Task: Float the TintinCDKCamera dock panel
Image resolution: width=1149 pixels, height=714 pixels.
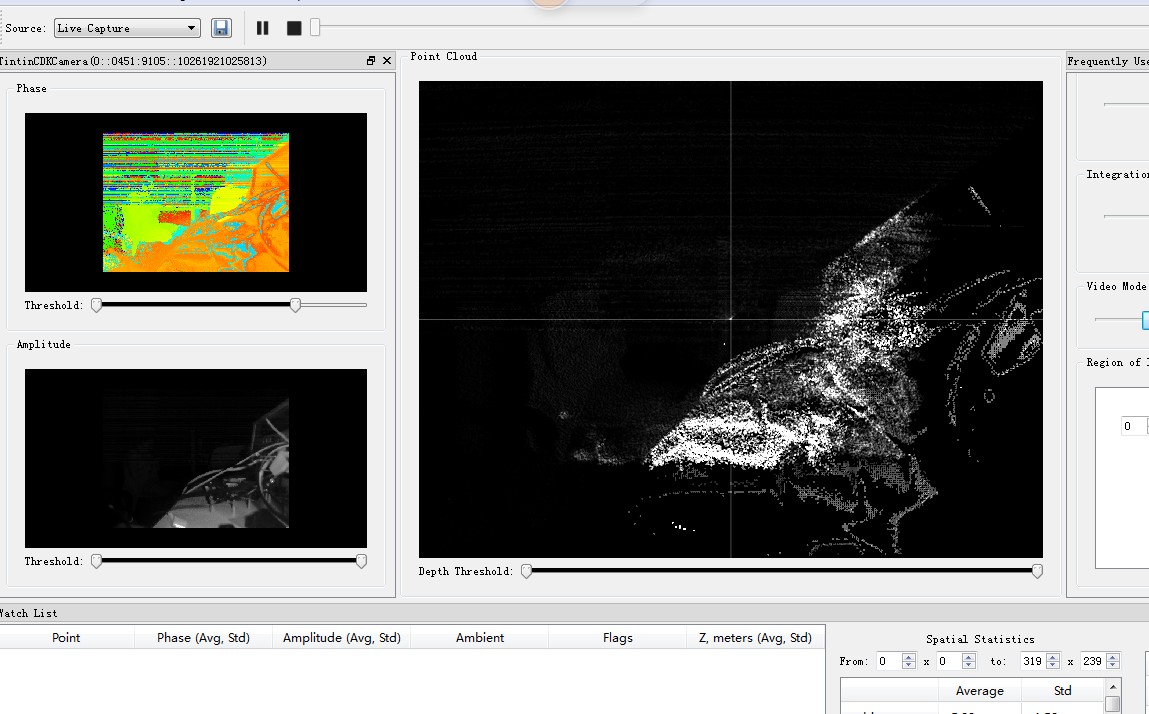Action: tap(371, 61)
